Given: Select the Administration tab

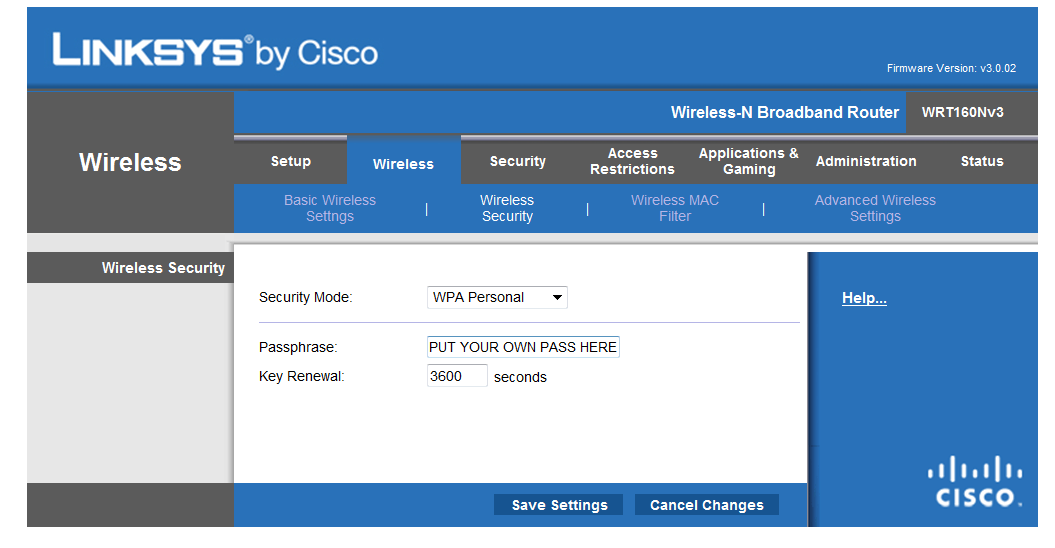Looking at the screenshot, I should click(x=866, y=161).
